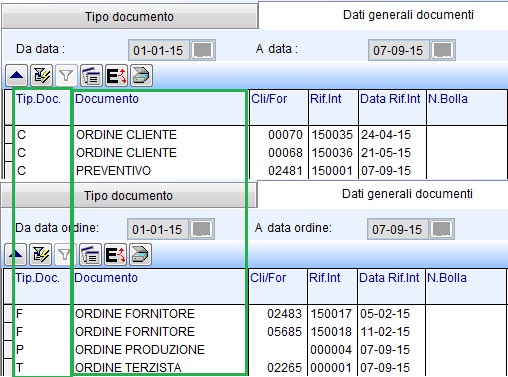Viewport: 508px width, 377px height.
Task: Switch to the lower 'Tipo documento' tab
Action: 128,196
